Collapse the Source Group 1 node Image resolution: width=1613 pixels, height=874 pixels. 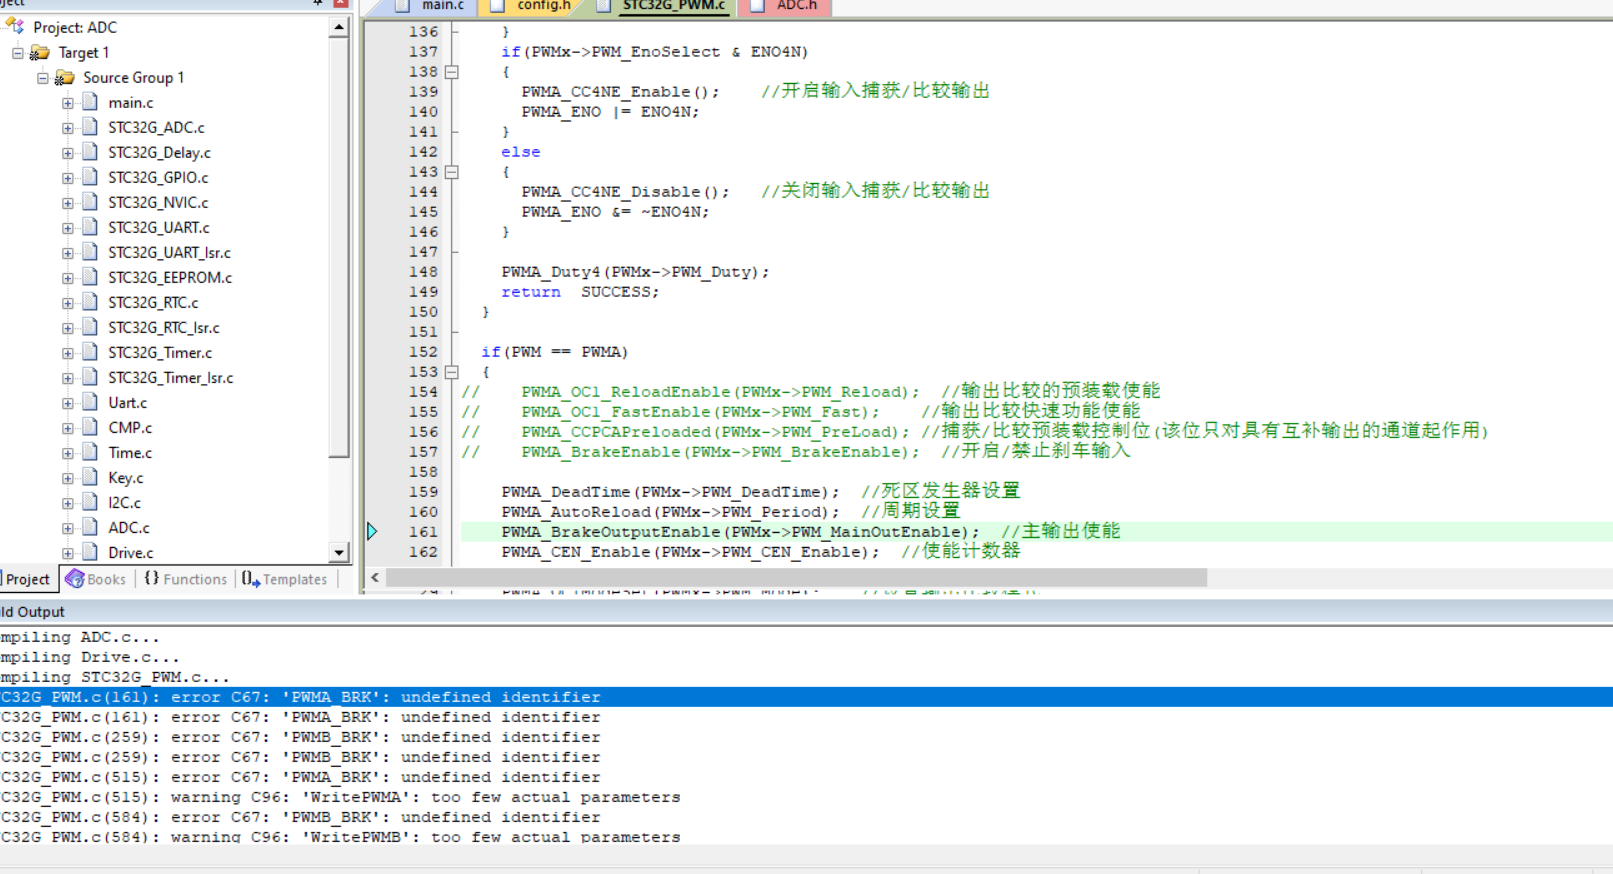tap(42, 77)
